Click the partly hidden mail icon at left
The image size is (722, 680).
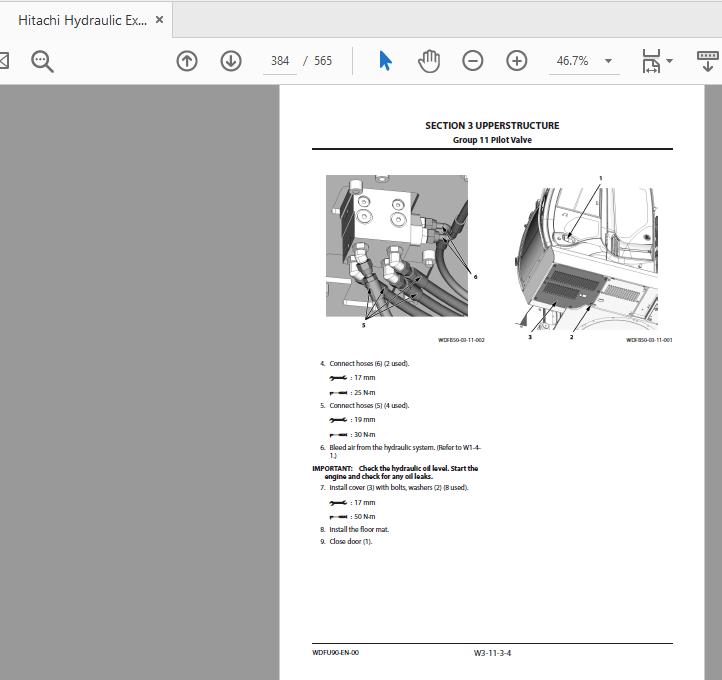click(x=4, y=61)
